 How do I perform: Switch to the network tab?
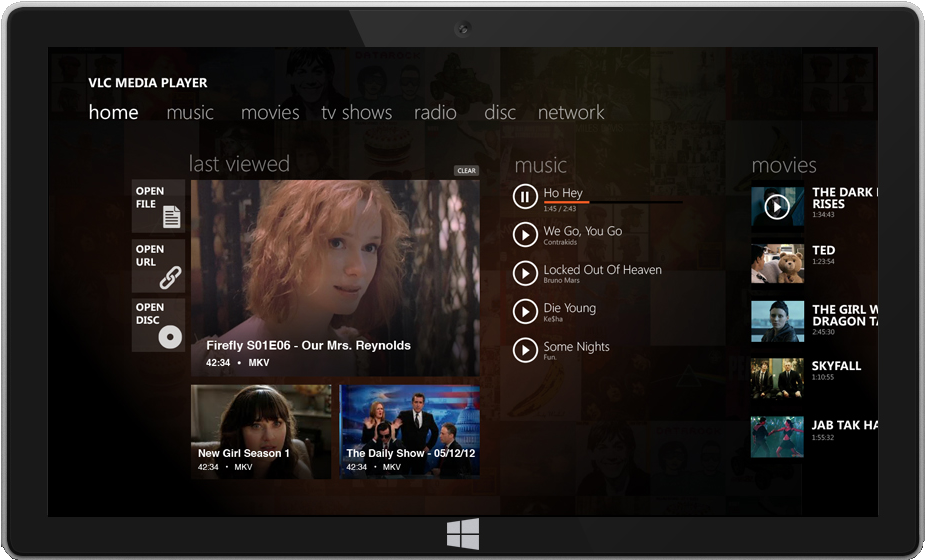click(x=571, y=112)
